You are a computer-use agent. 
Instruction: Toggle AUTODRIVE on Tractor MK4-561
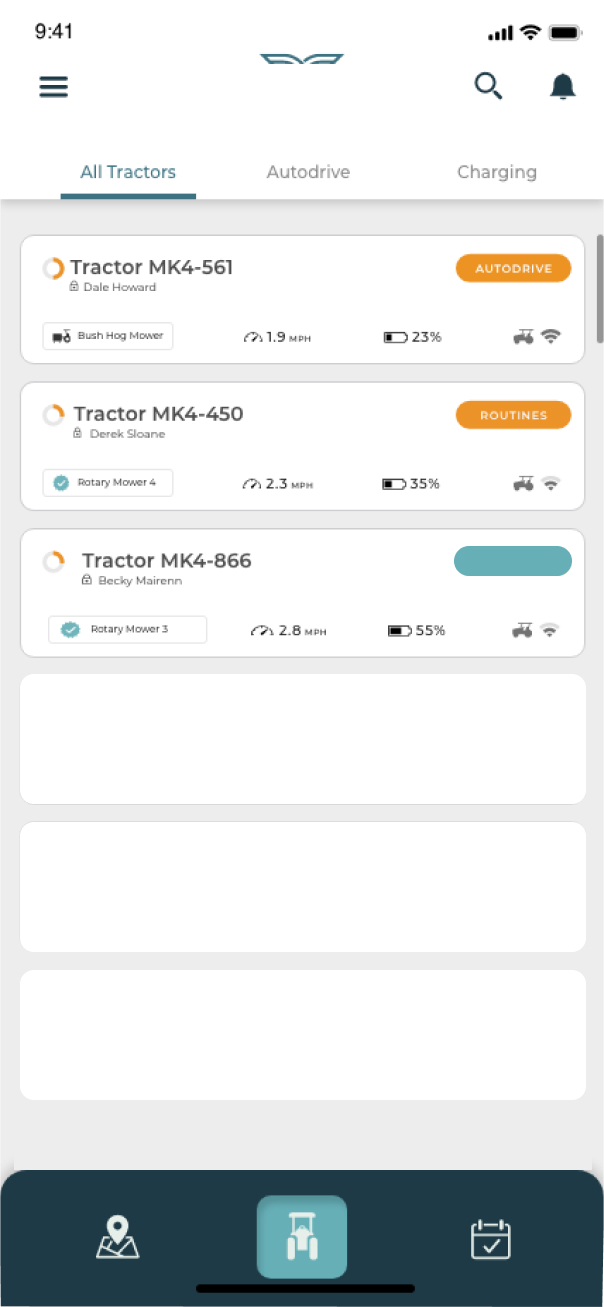click(x=513, y=268)
